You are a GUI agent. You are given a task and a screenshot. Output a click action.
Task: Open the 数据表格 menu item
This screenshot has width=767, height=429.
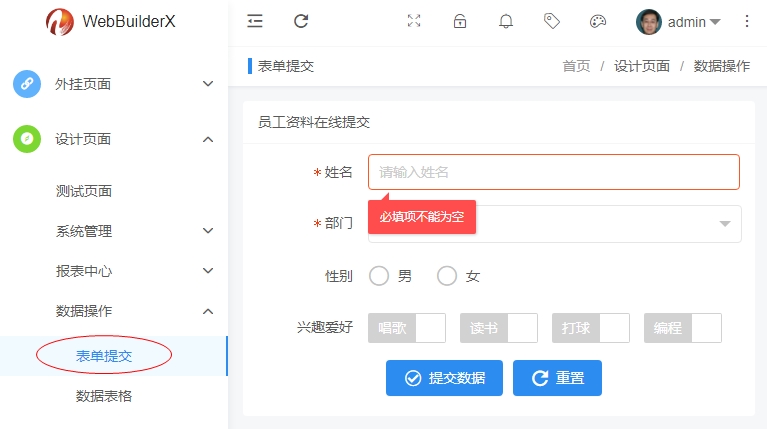coord(104,396)
